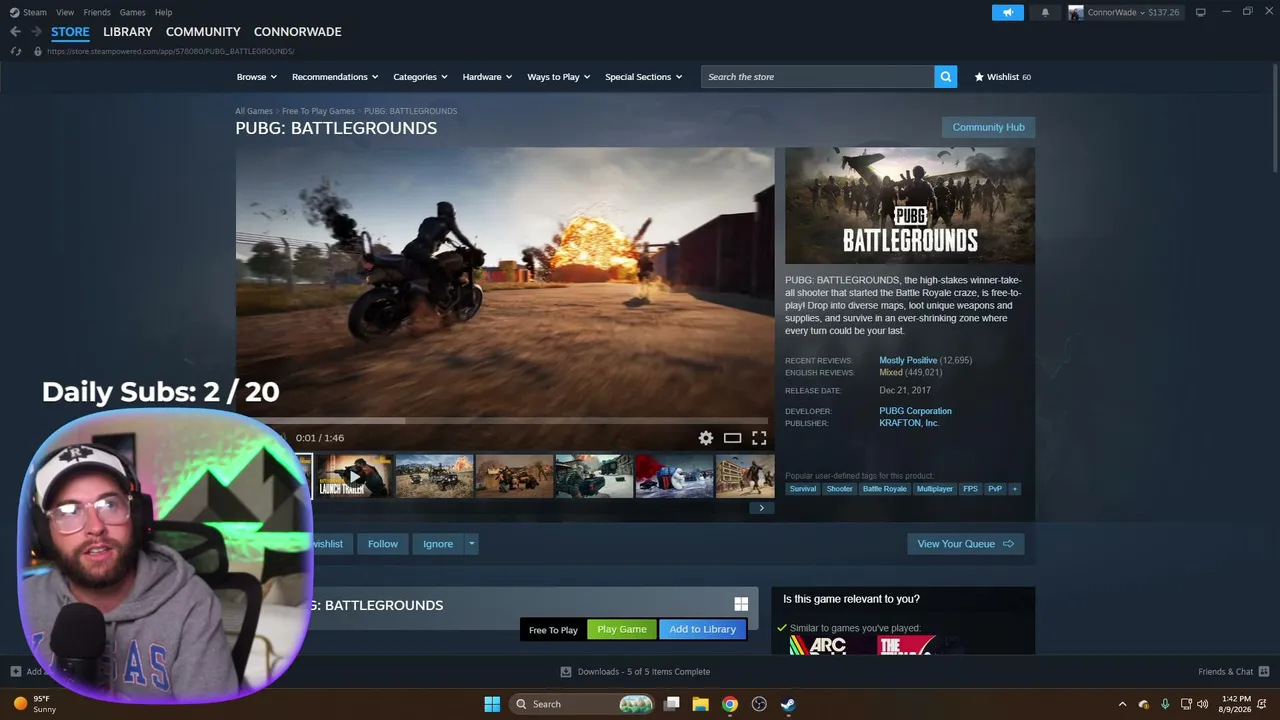Open the Games menu
The height and width of the screenshot is (720, 1280).
[132, 12]
